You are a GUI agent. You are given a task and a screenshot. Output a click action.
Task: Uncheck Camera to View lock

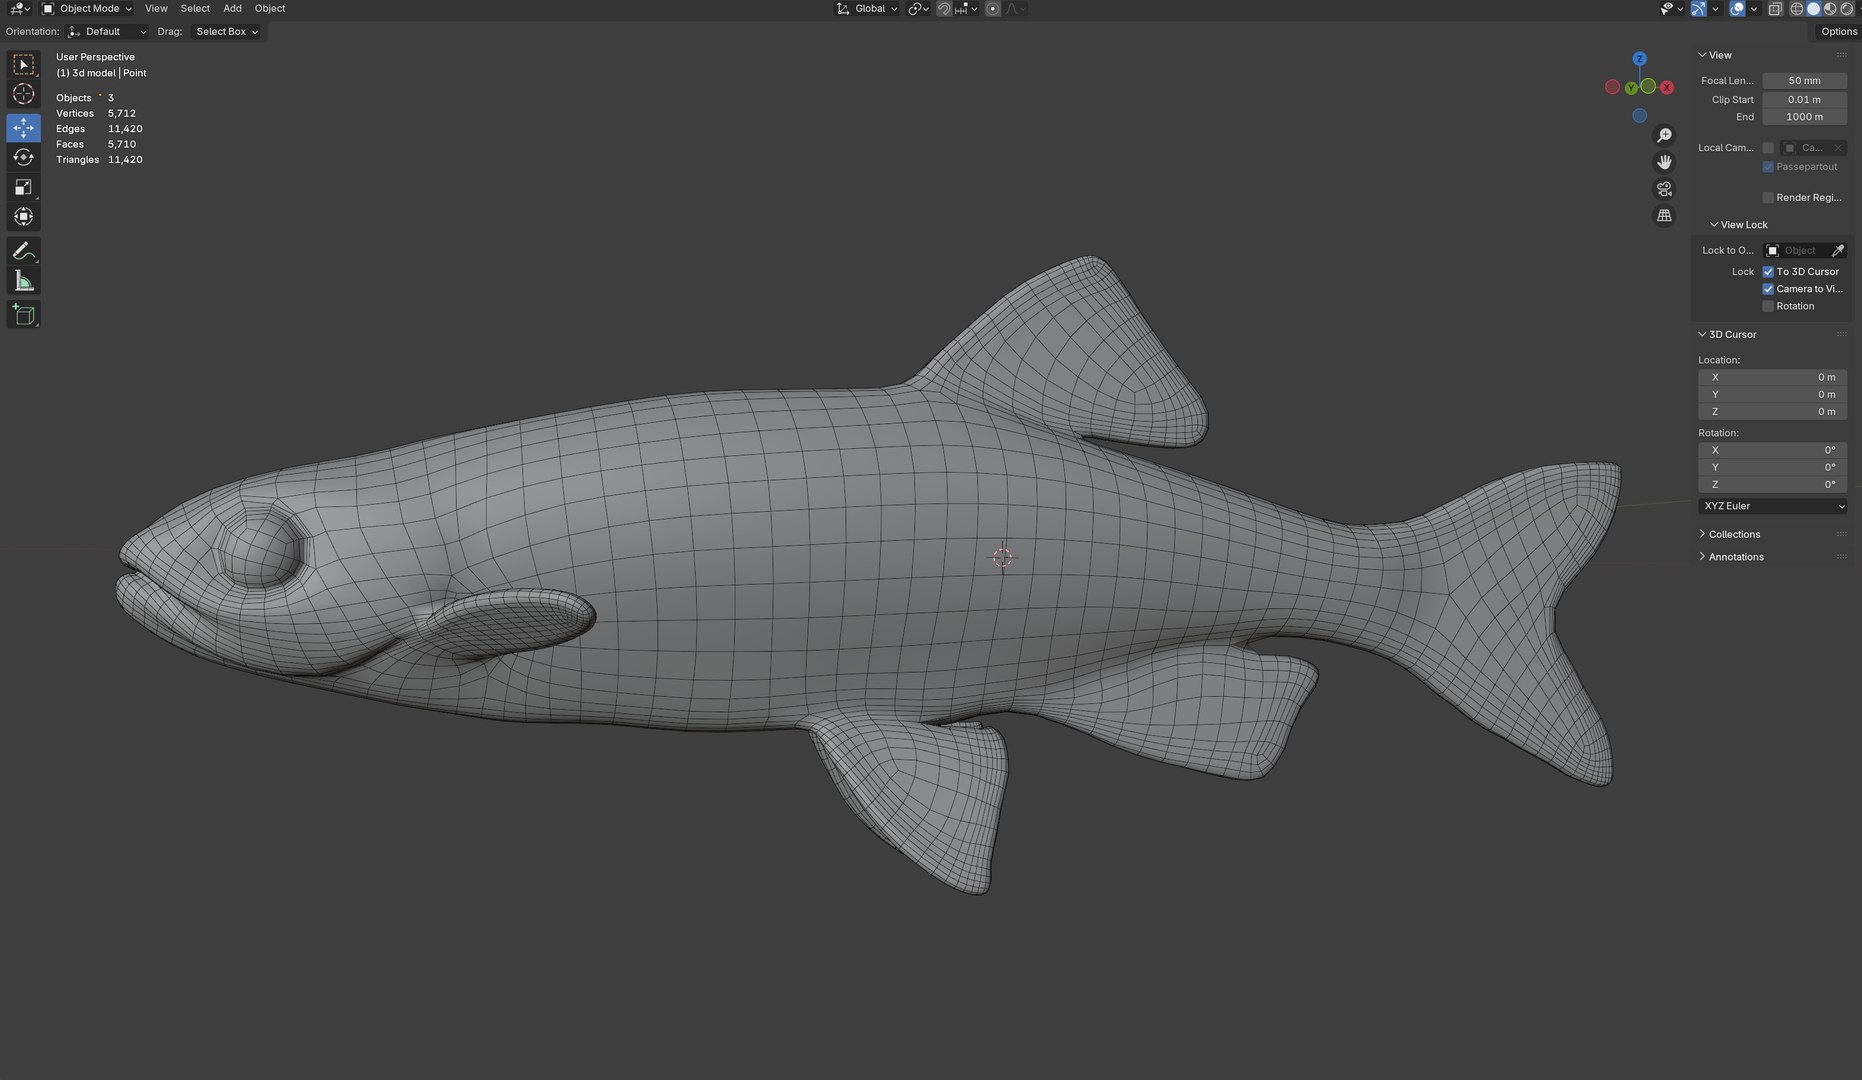coord(1768,289)
